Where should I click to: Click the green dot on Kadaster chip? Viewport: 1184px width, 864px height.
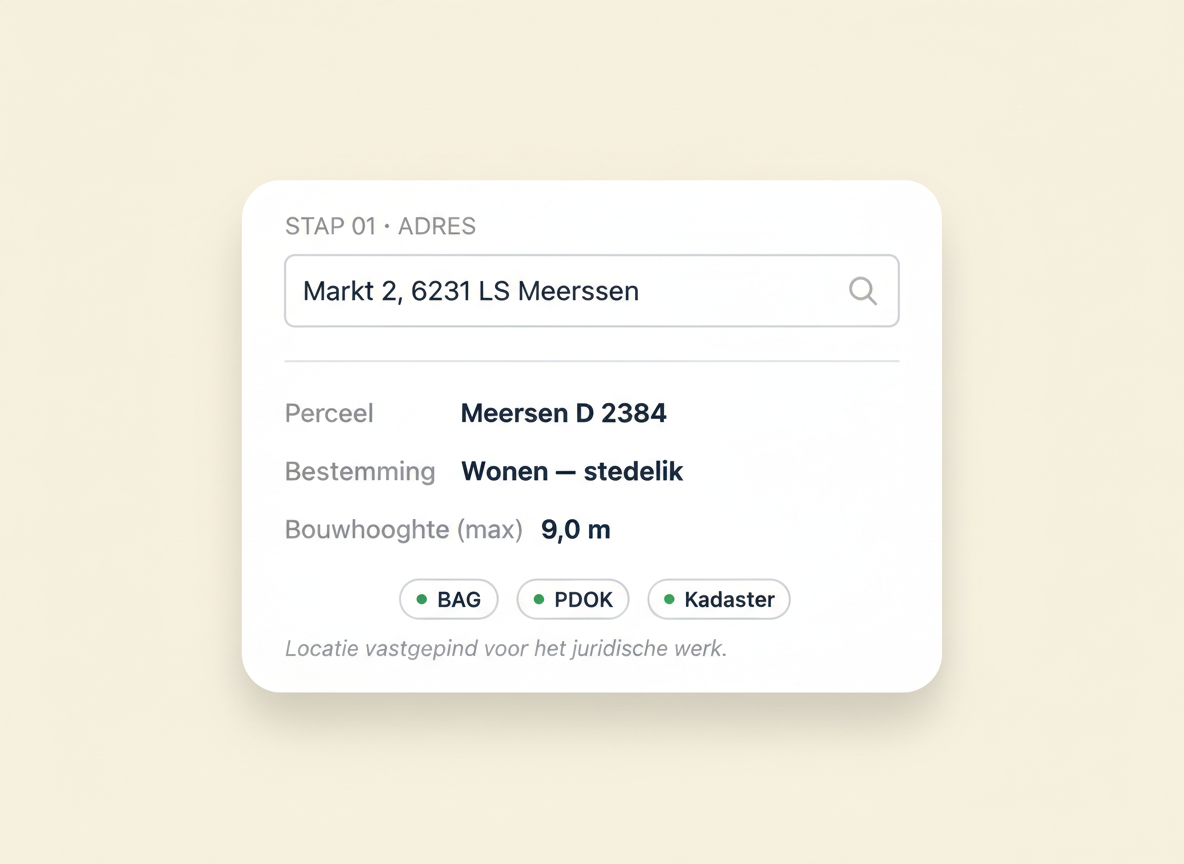pyautogui.click(x=669, y=600)
